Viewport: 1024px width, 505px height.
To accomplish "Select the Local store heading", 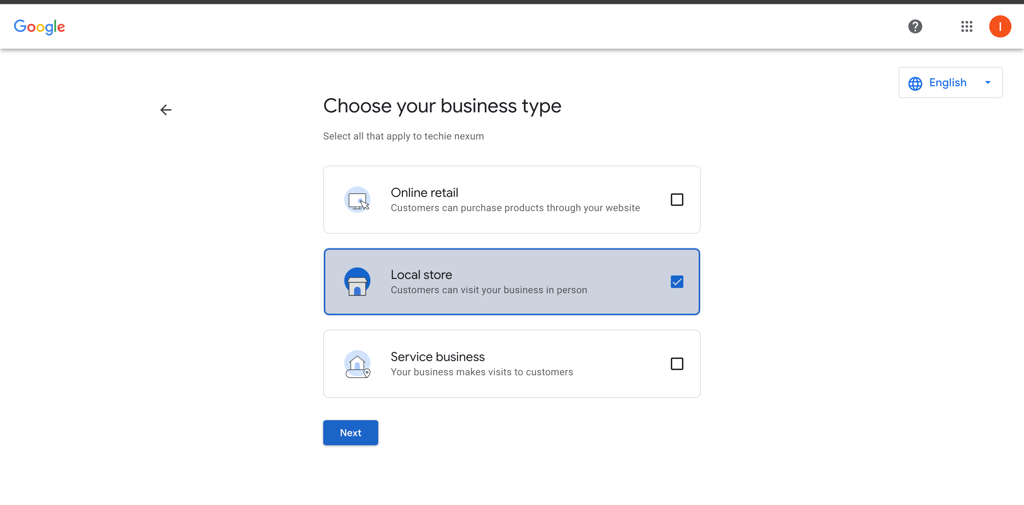I will click(x=421, y=274).
